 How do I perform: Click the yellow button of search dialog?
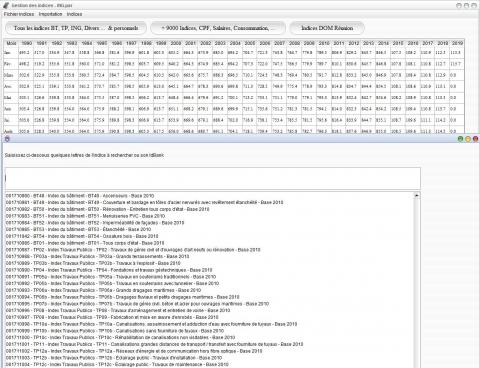coord(468,139)
